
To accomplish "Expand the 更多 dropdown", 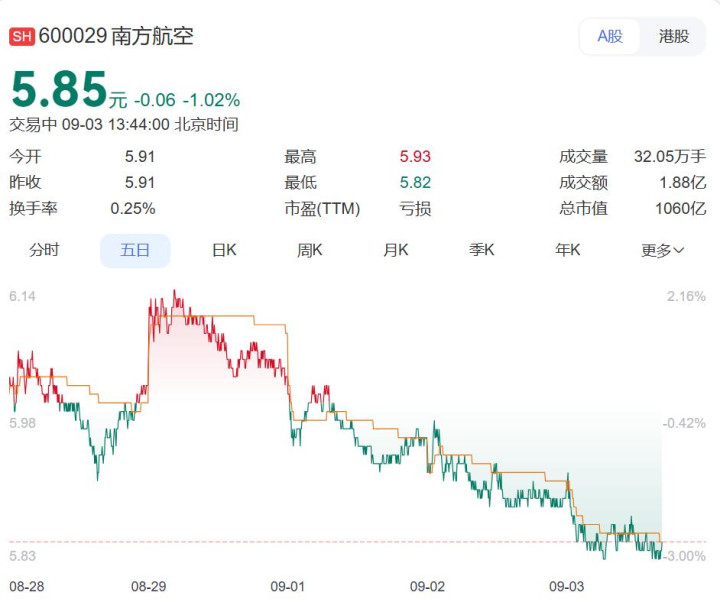I will pos(663,251).
